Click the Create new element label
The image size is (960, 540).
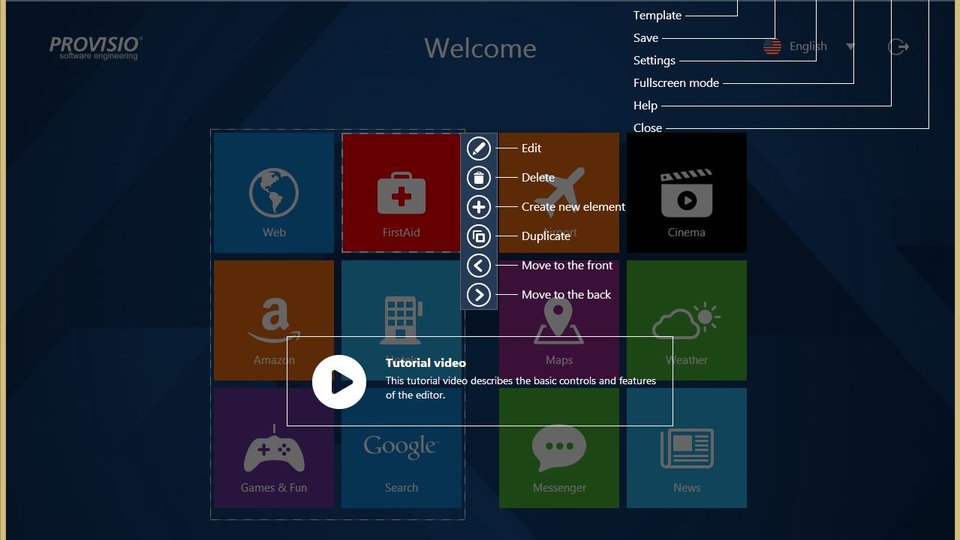click(x=573, y=207)
